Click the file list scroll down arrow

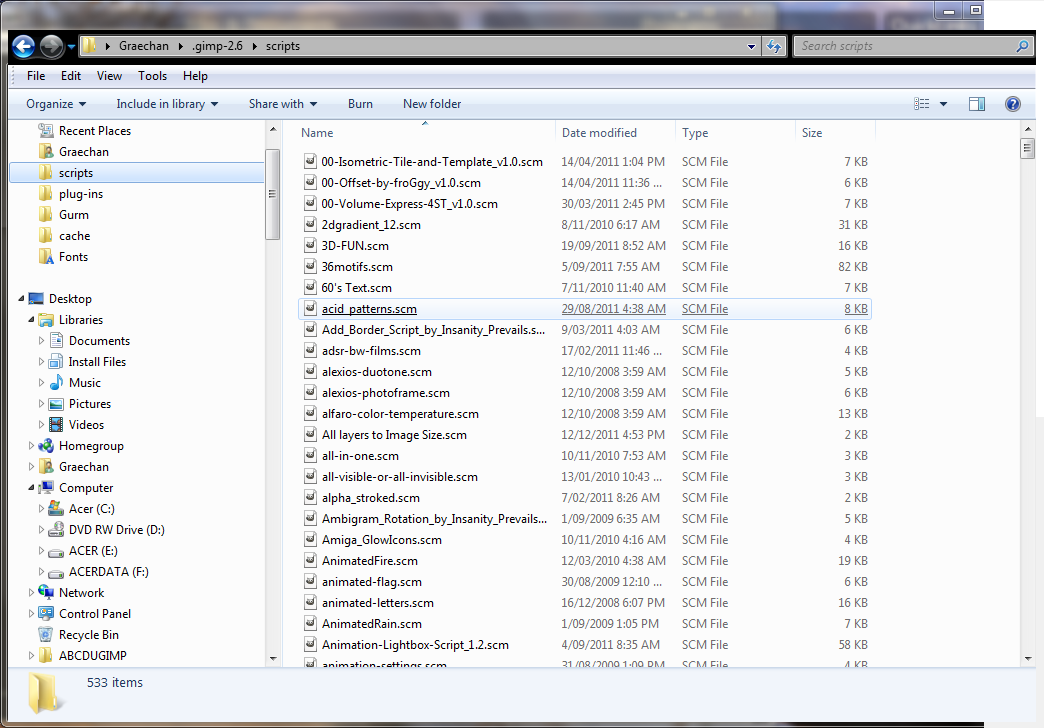(x=1027, y=659)
